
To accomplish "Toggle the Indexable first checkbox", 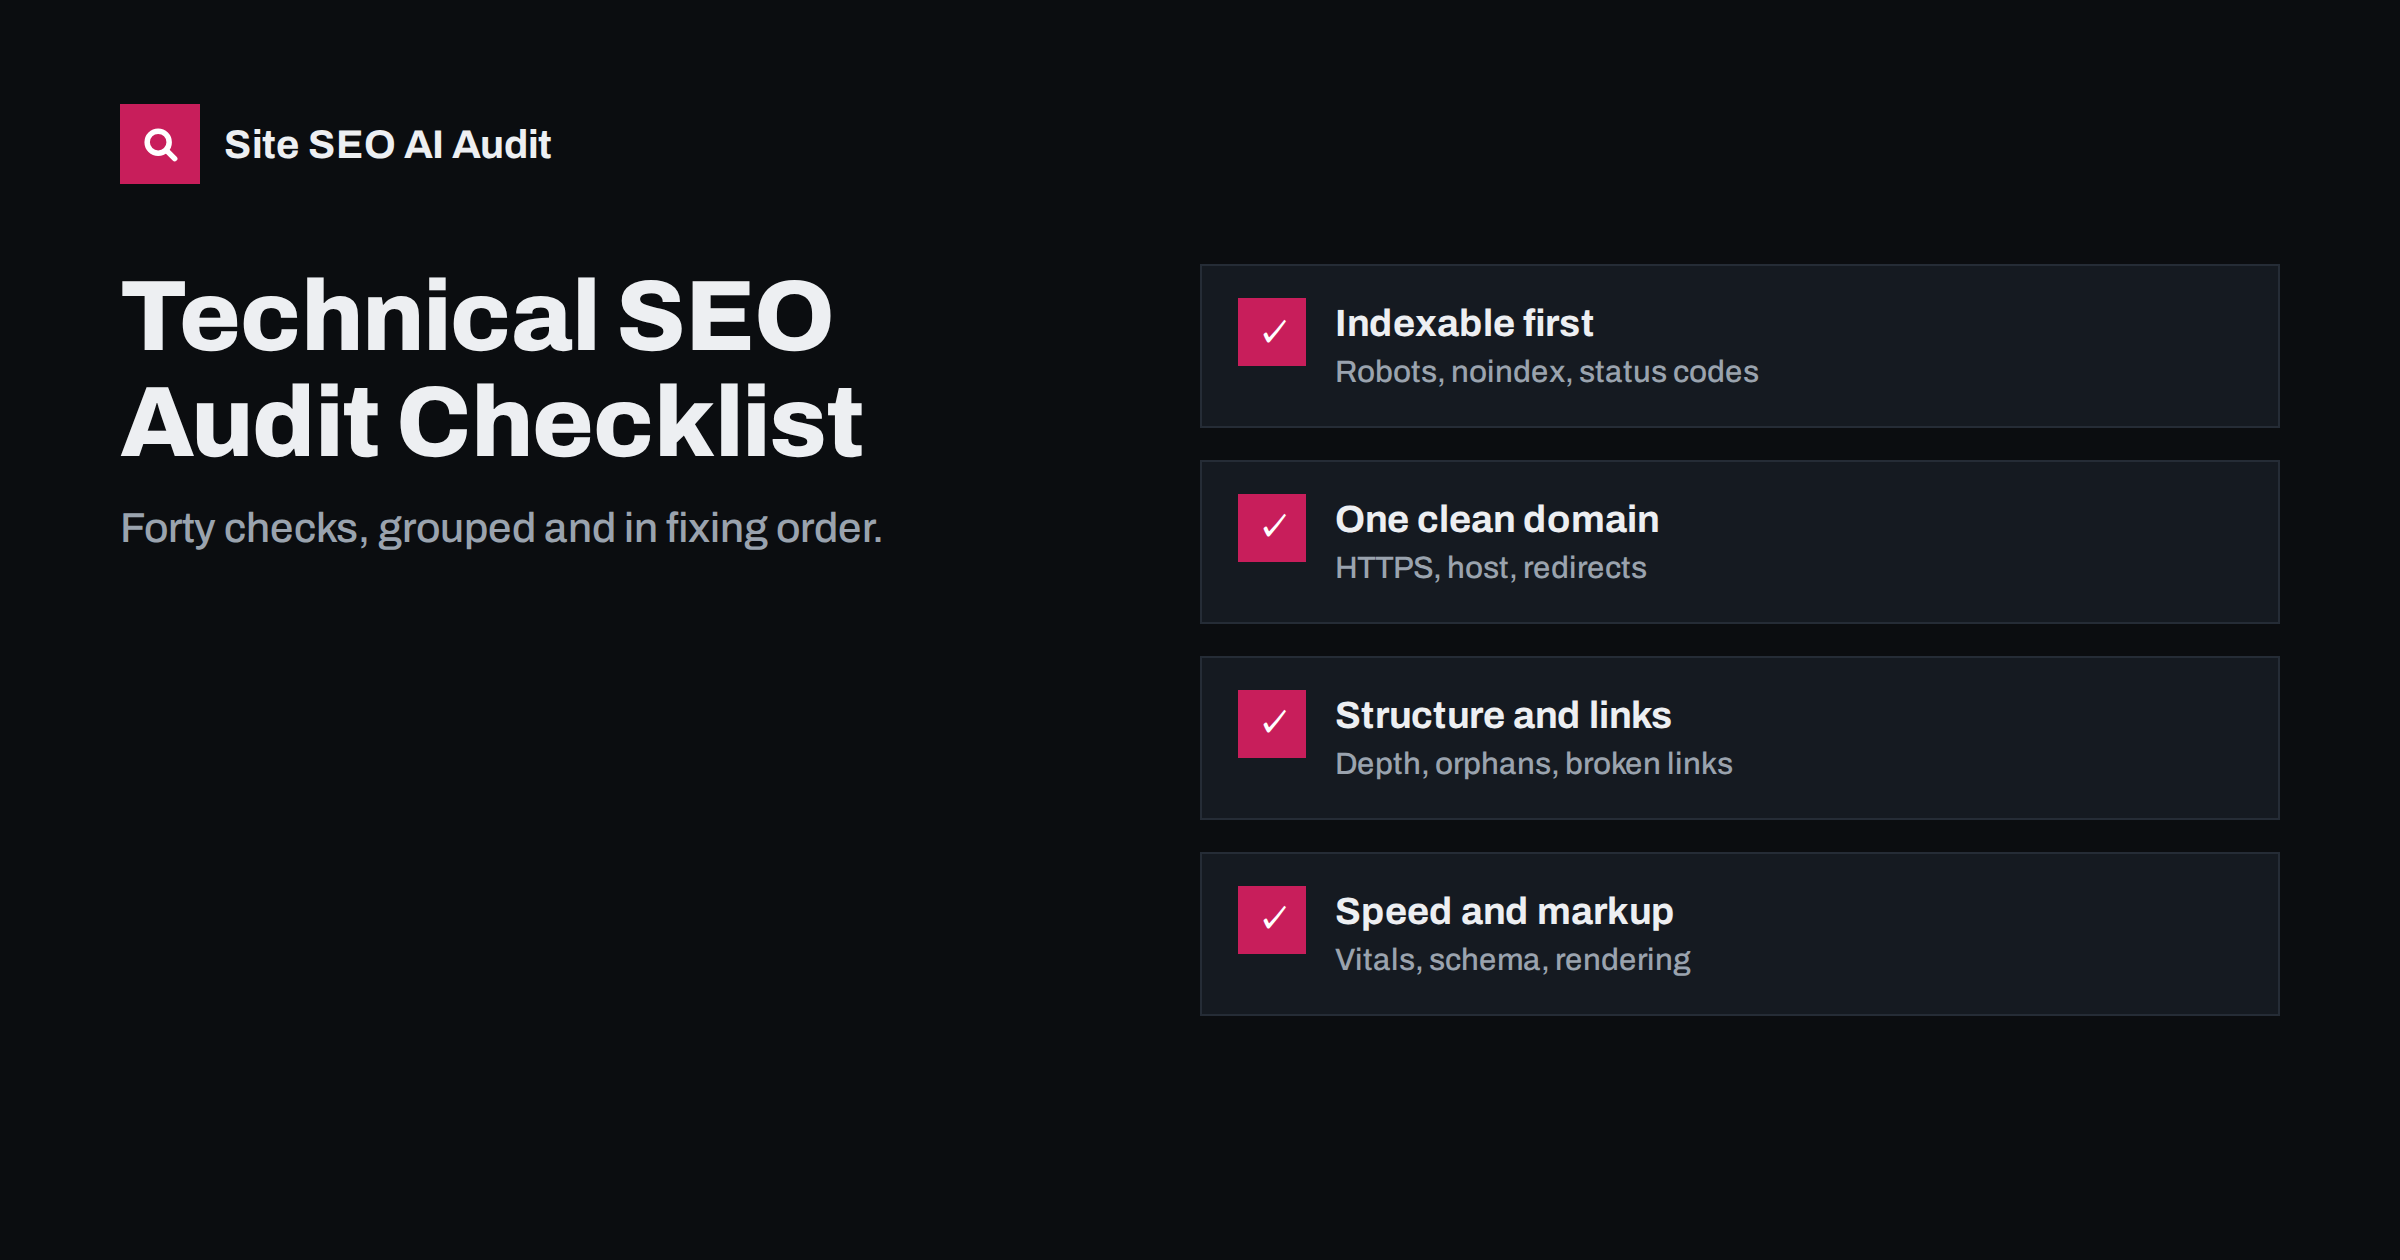I will [1272, 332].
